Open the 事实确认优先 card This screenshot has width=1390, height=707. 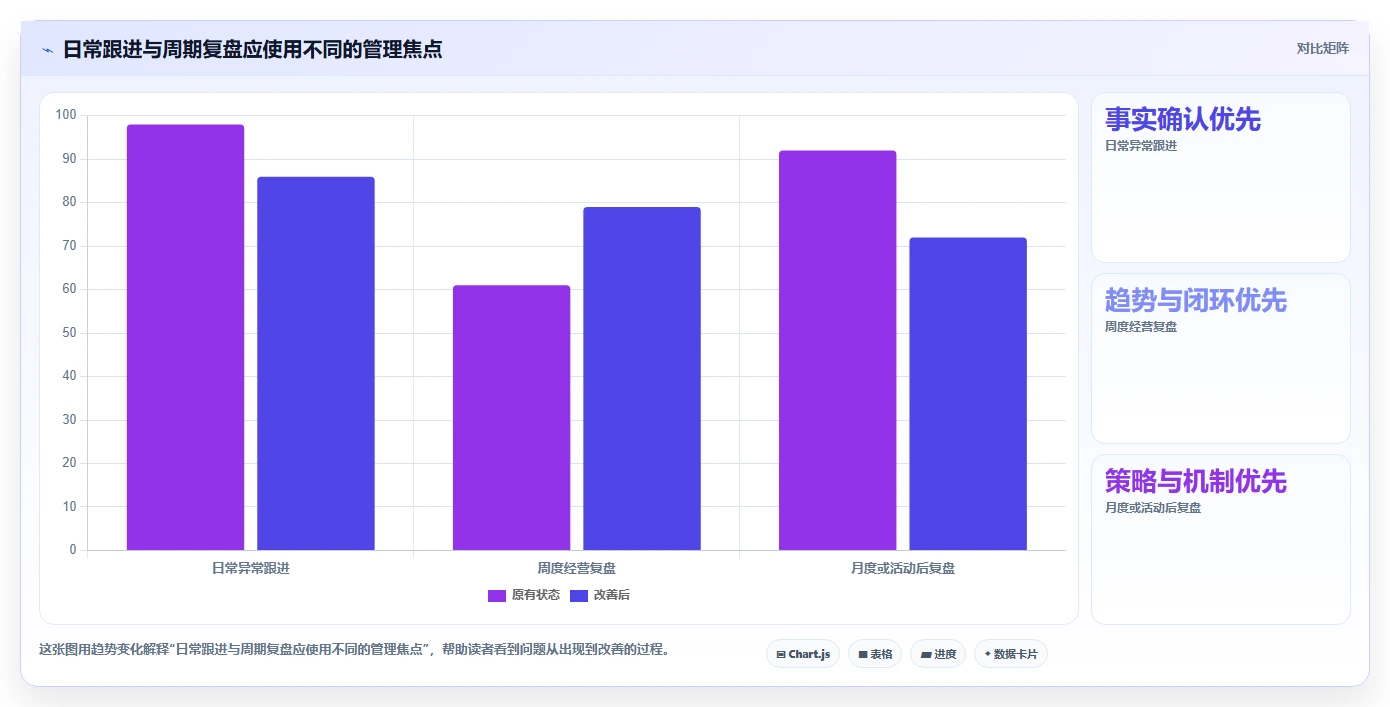pos(1220,178)
